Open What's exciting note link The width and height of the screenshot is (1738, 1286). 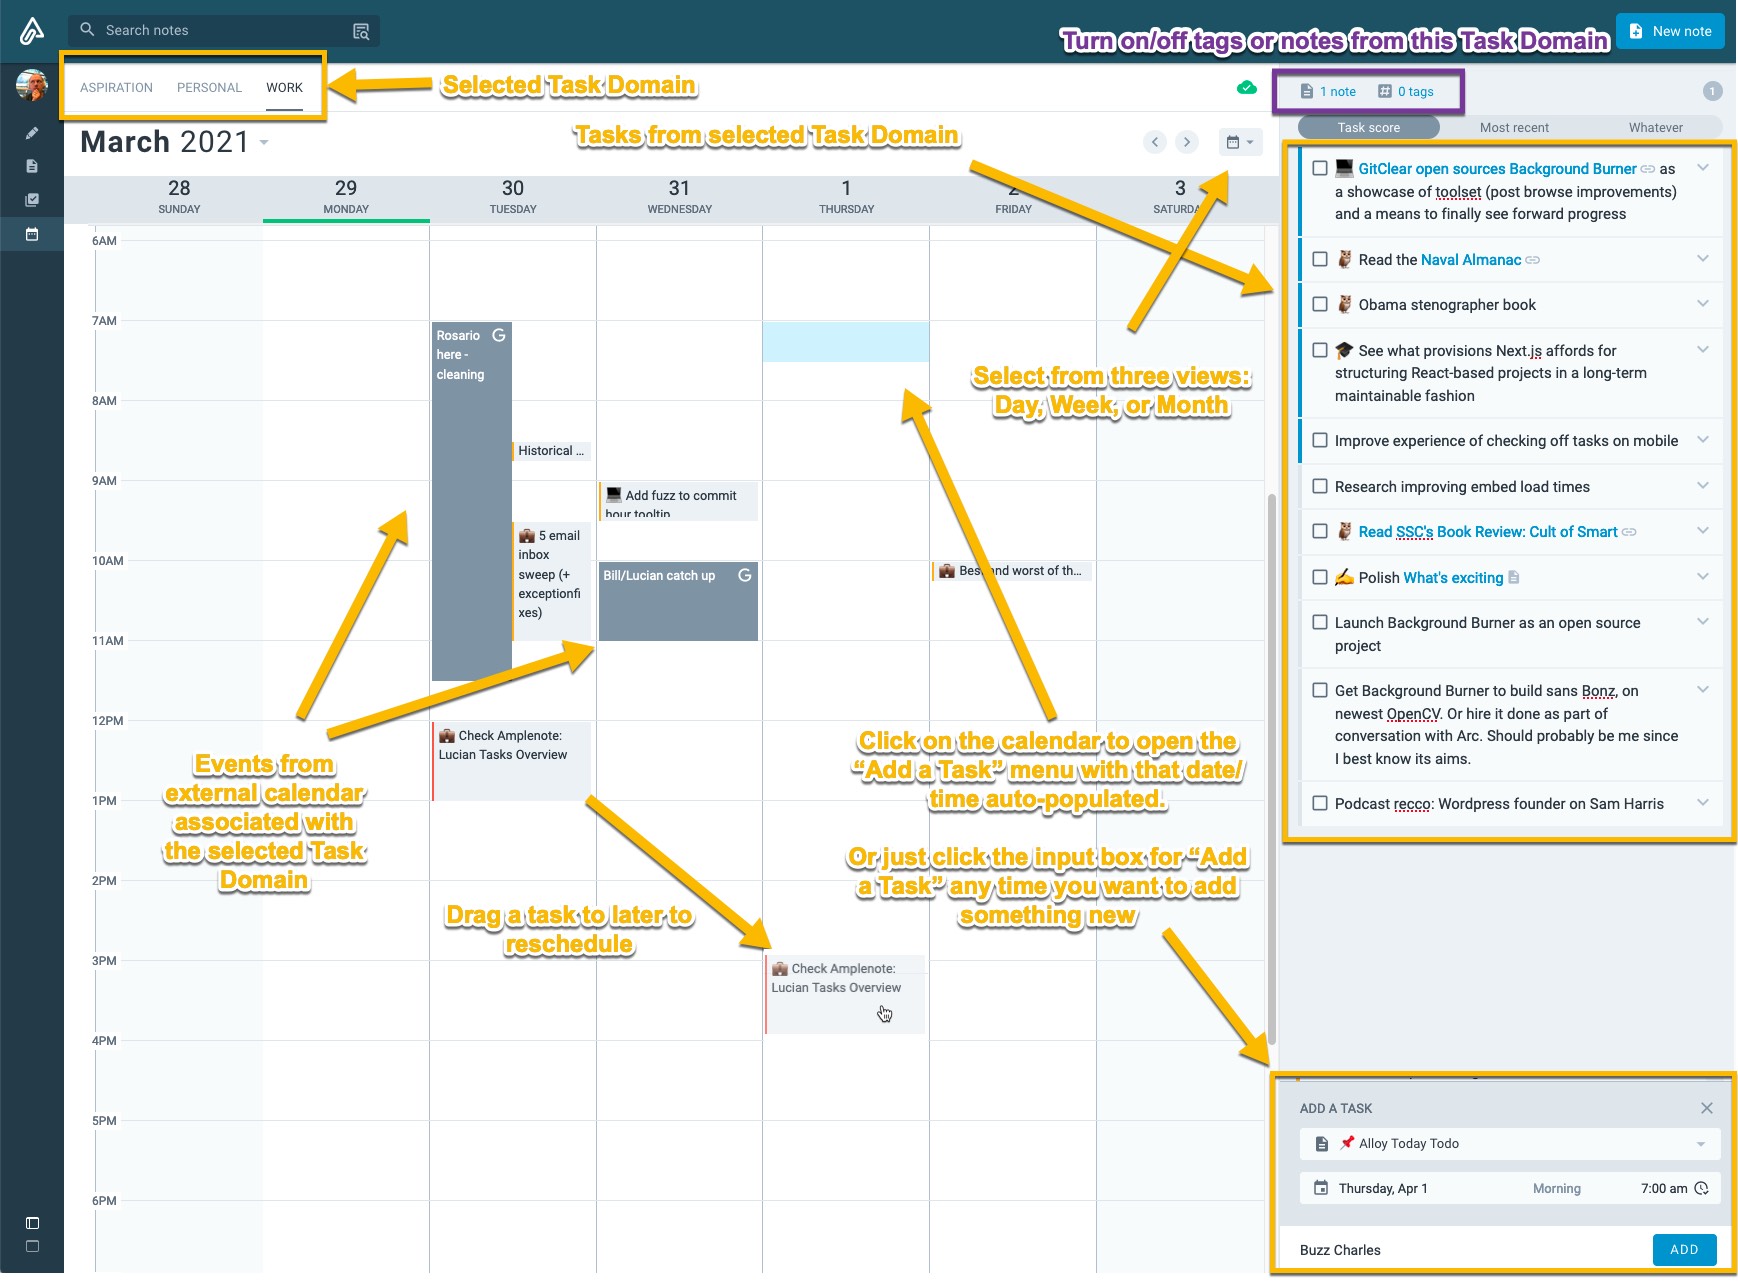[x=1453, y=578]
